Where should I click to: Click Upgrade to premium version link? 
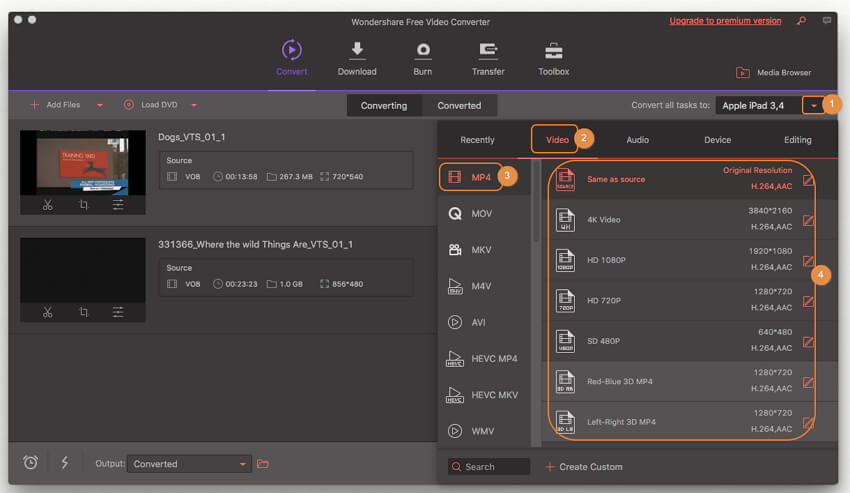point(725,21)
